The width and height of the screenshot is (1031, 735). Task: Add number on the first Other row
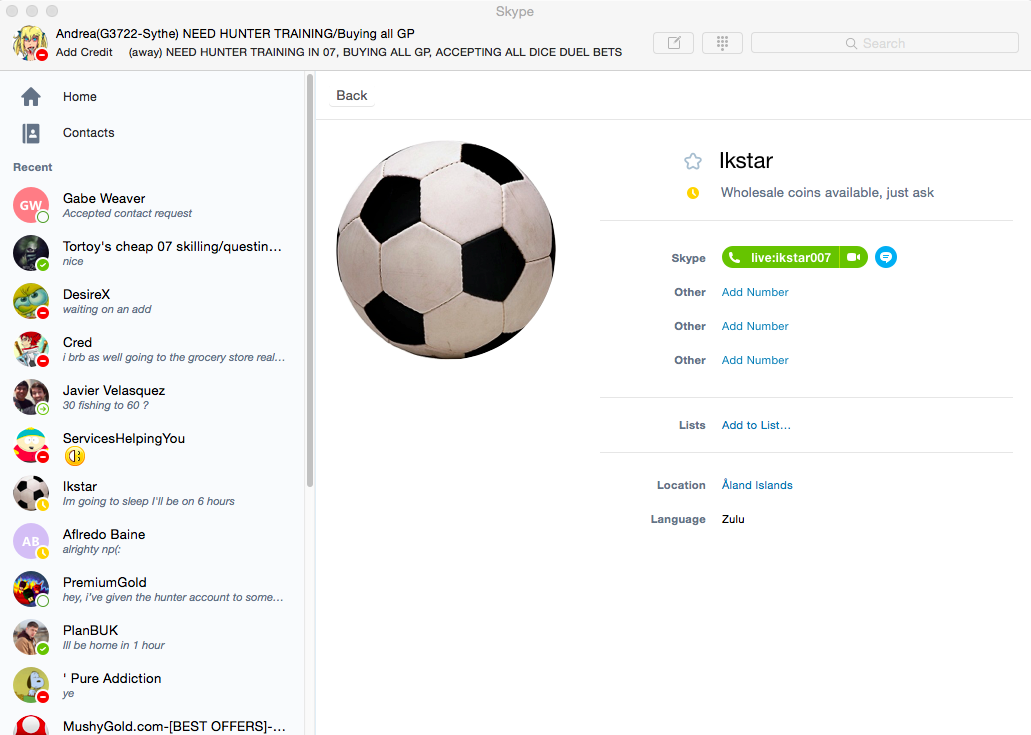(x=755, y=292)
